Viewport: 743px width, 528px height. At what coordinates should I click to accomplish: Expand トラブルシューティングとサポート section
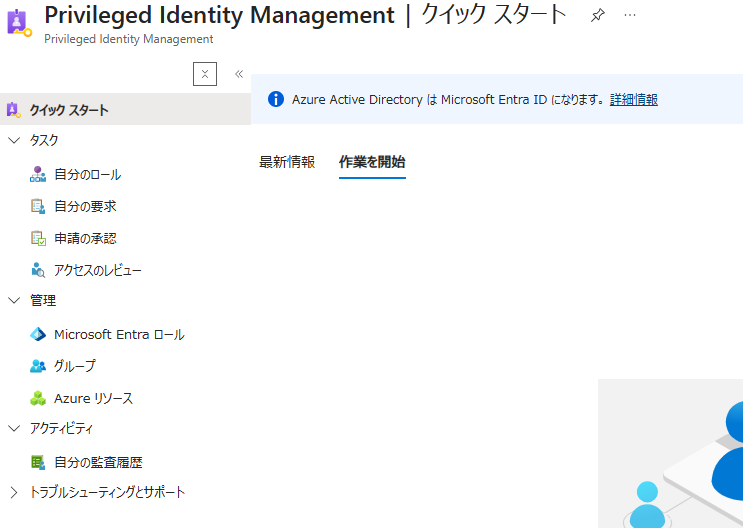click(x=14, y=492)
